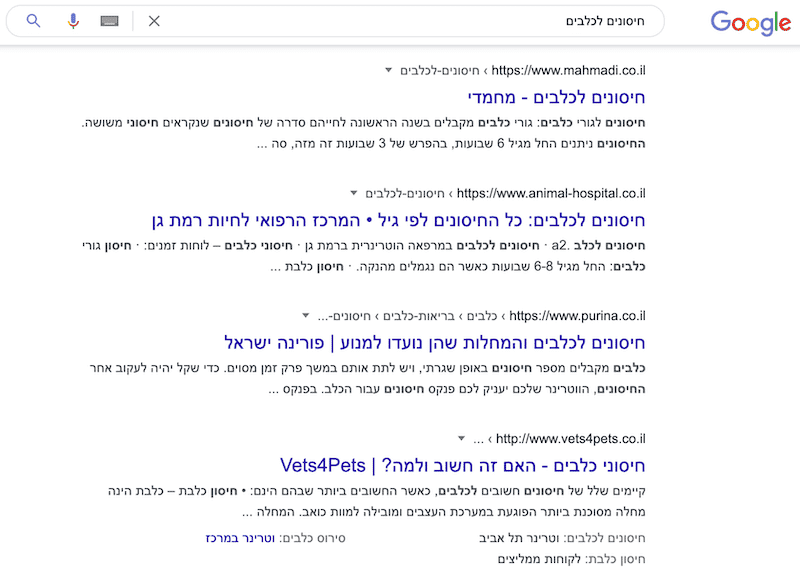Click the https://www.animal-hospital.co.il URL

tap(551, 193)
